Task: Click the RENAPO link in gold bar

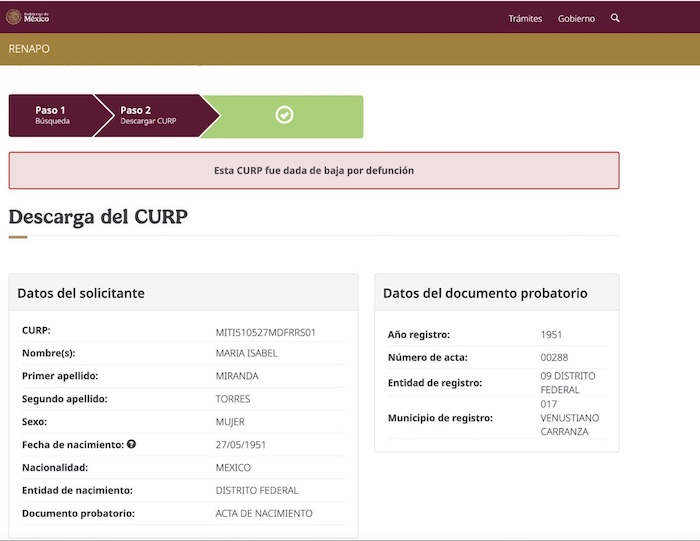Action: pyautogui.click(x=29, y=49)
